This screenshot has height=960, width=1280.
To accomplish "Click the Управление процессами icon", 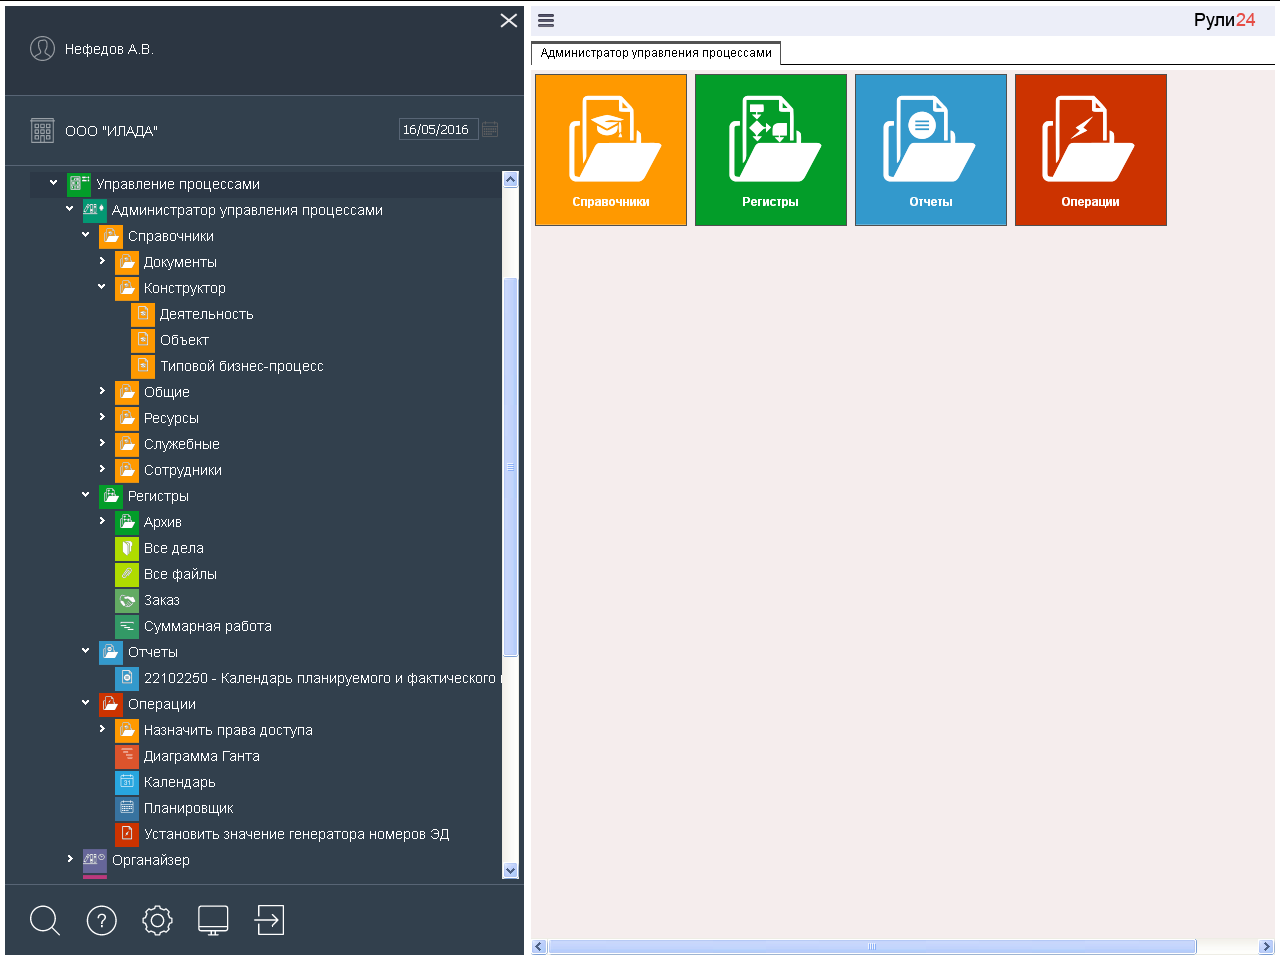I will [x=79, y=184].
